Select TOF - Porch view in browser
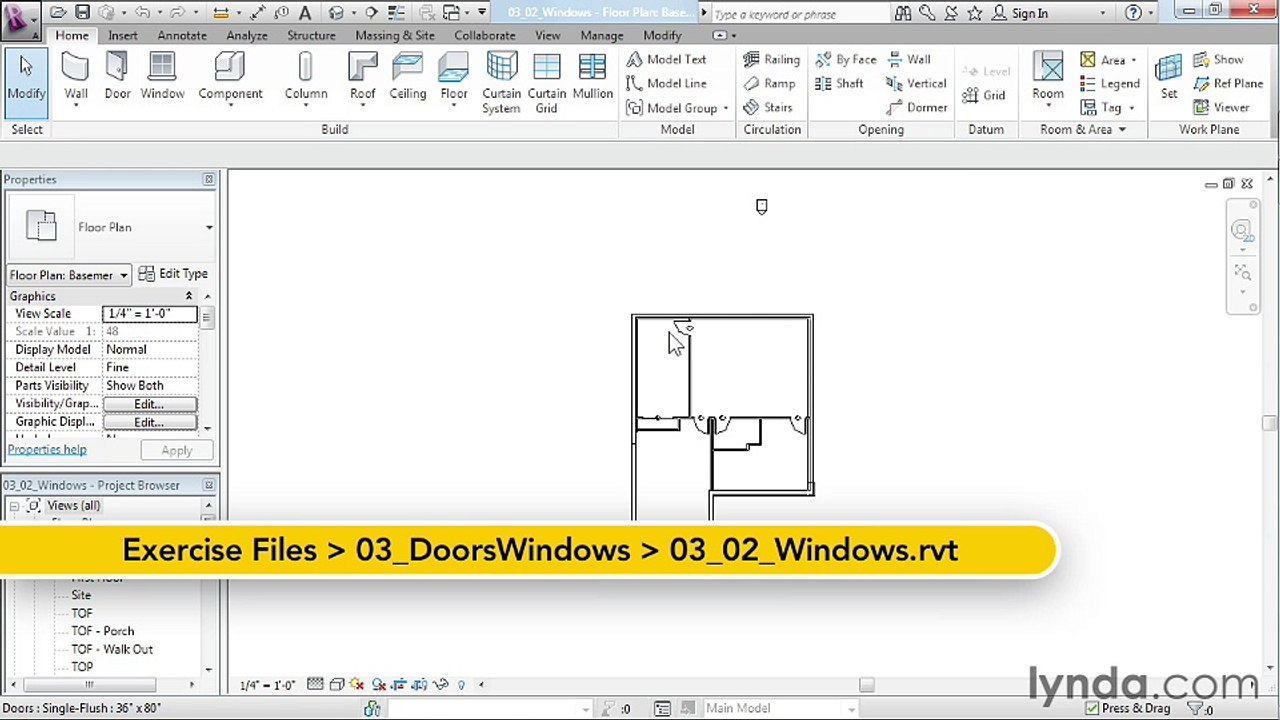The image size is (1280, 720). 102,631
